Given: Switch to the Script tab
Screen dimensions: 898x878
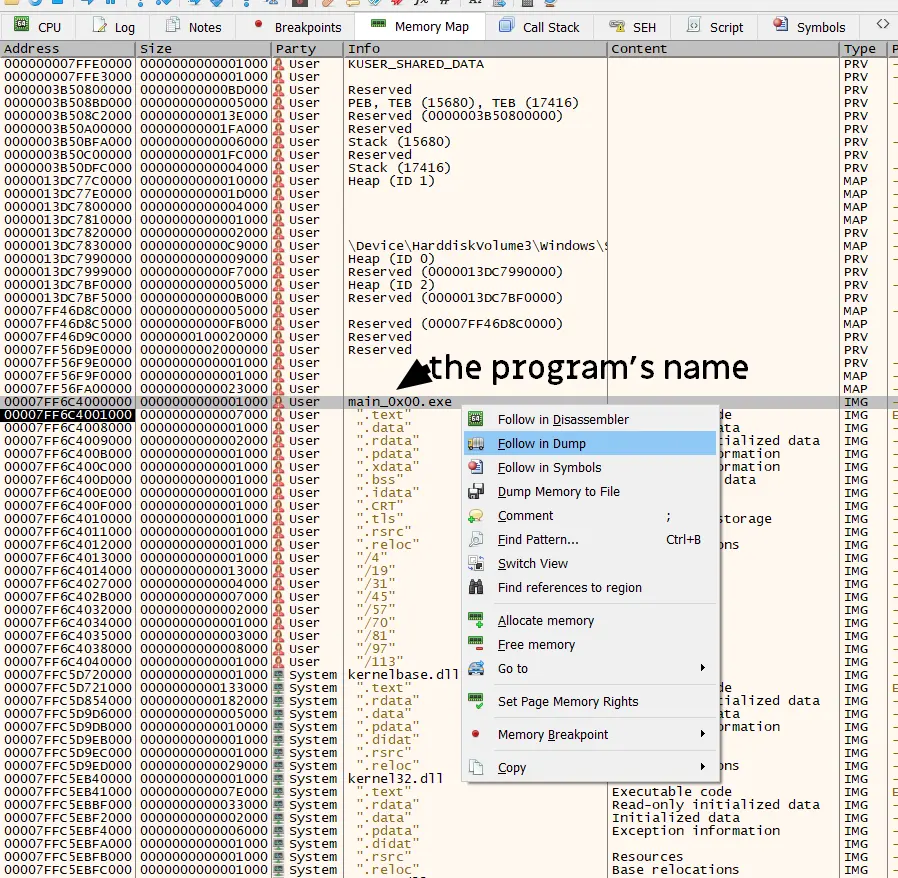Looking at the screenshot, I should [713, 27].
